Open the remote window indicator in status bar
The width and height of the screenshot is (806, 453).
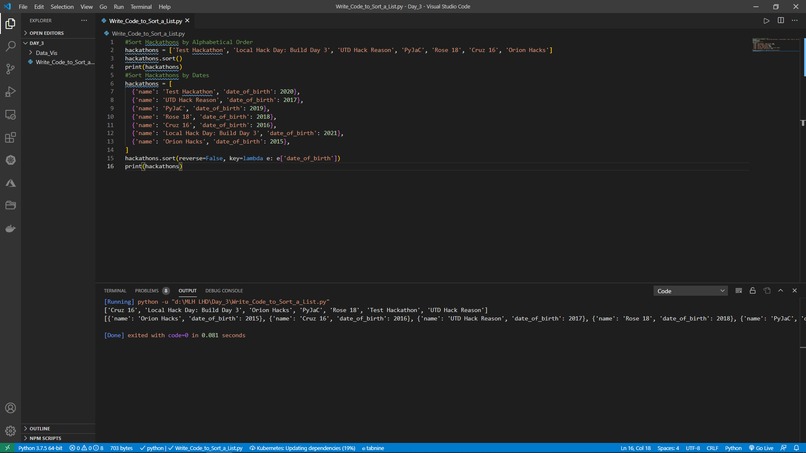click(7, 448)
